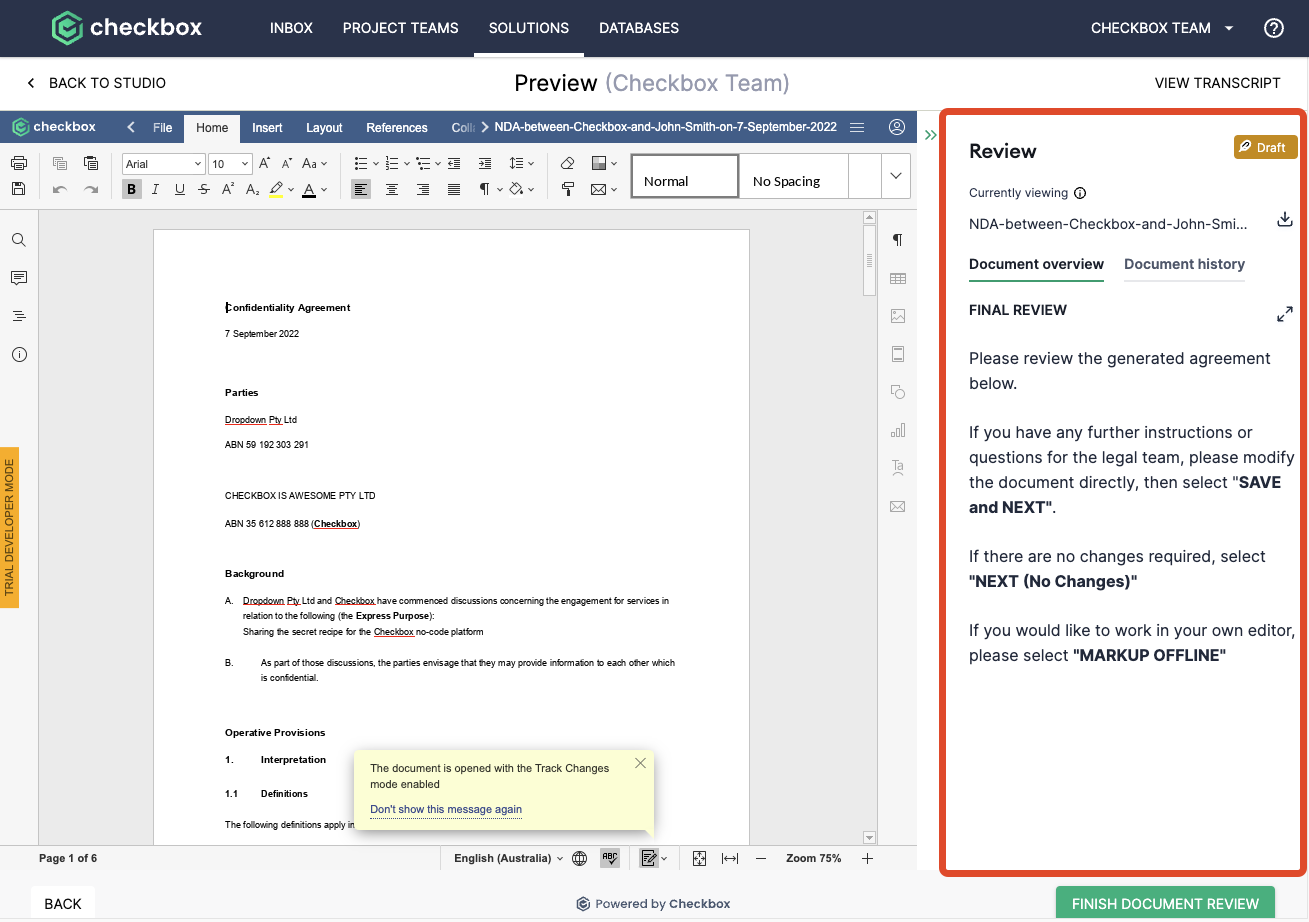This screenshot has width=1309, height=922.
Task: Open the Checkbox Team account dropdown
Action: [x=1162, y=28]
